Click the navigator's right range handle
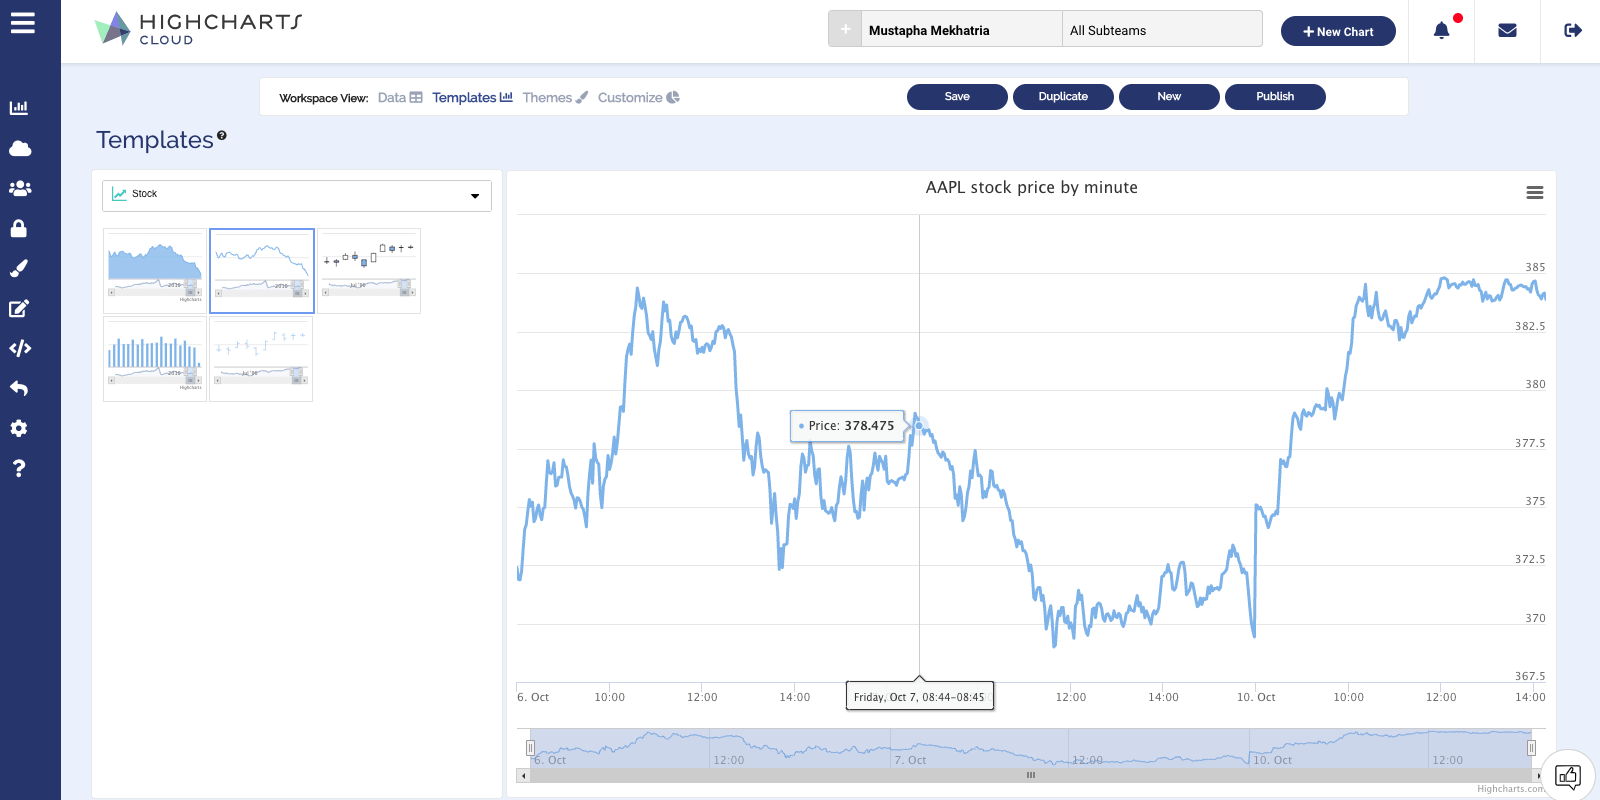1600x800 pixels. 1531,748
